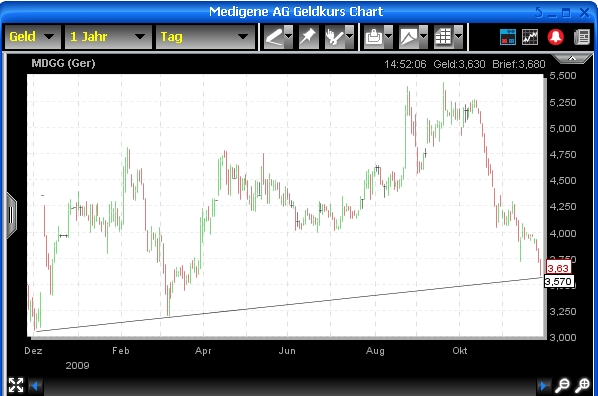Open the news newspaper icon
The width and height of the screenshot is (598, 396).
[582, 37]
